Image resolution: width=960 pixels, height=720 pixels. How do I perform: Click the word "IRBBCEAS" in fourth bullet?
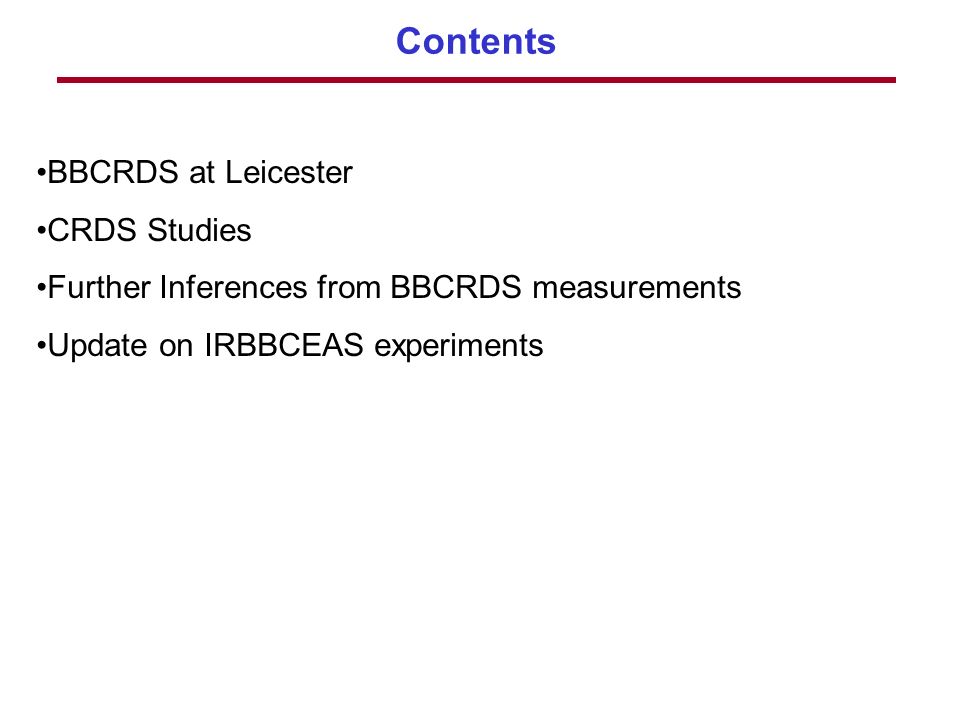click(x=284, y=345)
